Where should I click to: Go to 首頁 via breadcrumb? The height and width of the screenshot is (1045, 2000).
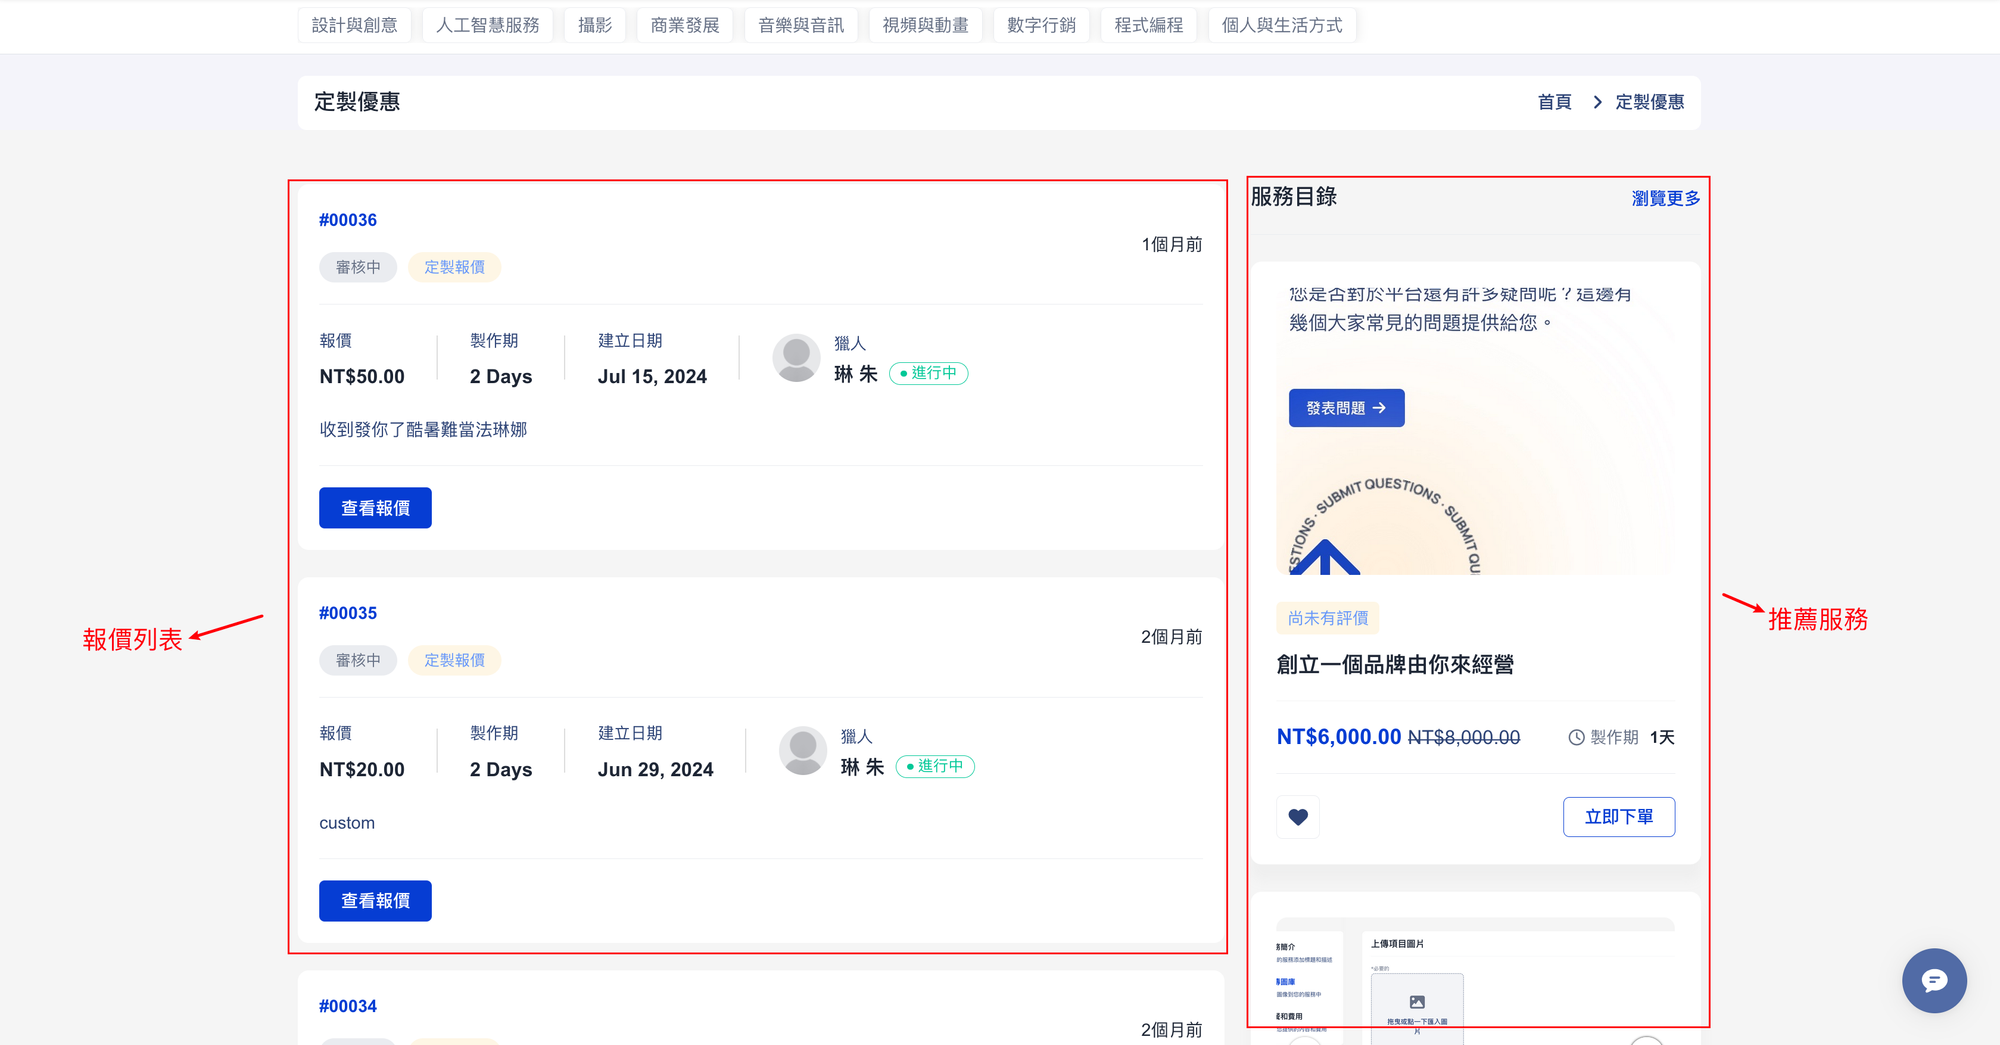[x=1554, y=102]
